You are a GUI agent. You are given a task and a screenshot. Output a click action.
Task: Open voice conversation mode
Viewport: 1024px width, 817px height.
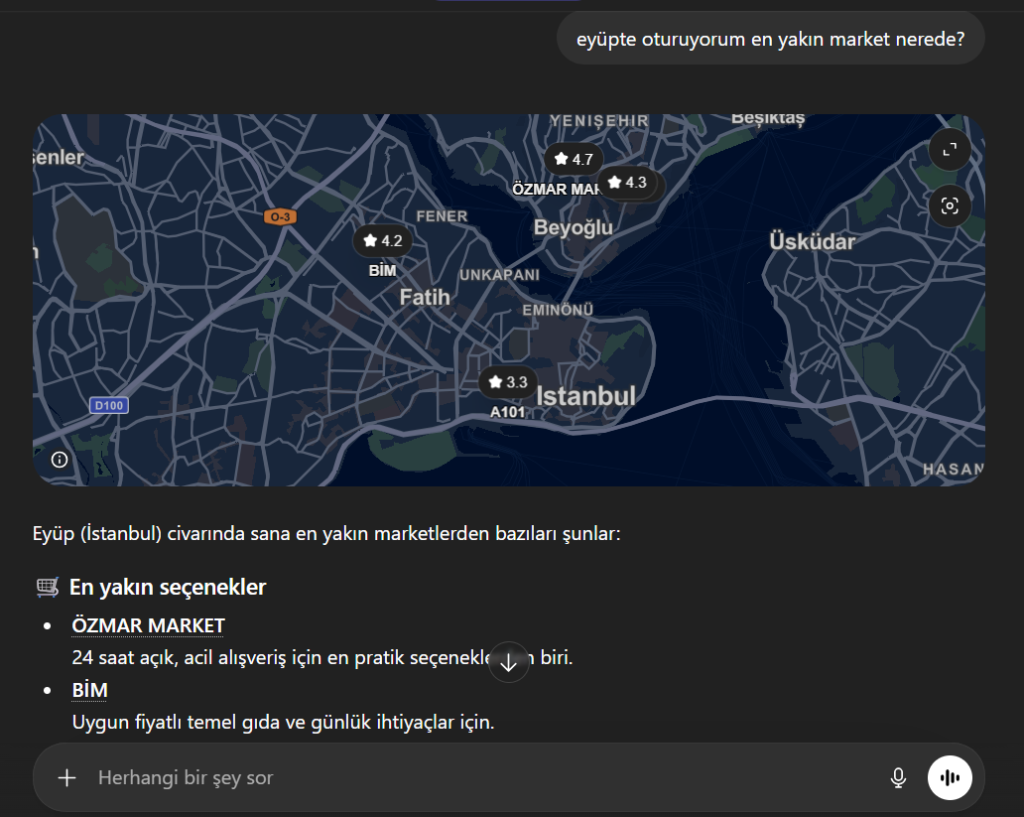949,777
